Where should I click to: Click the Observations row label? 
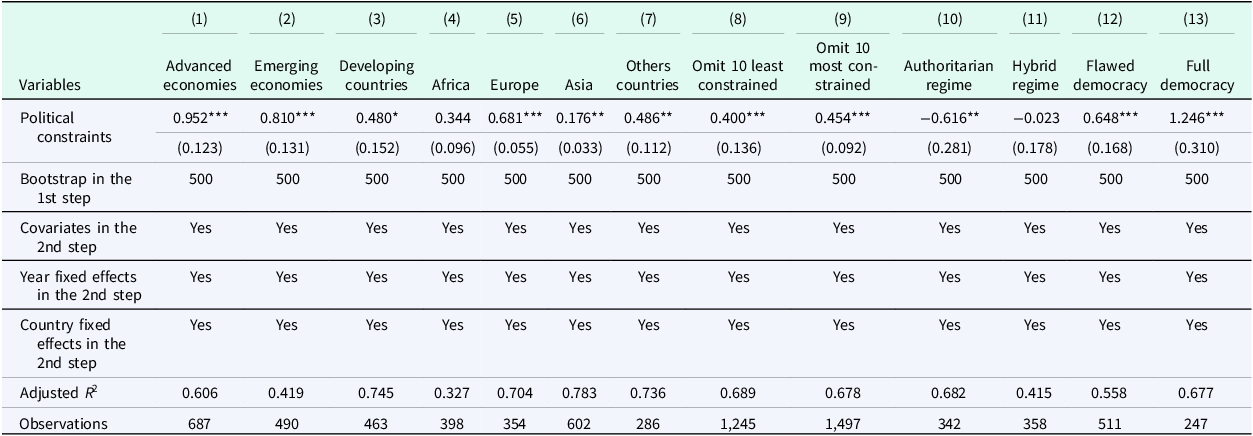pos(64,424)
